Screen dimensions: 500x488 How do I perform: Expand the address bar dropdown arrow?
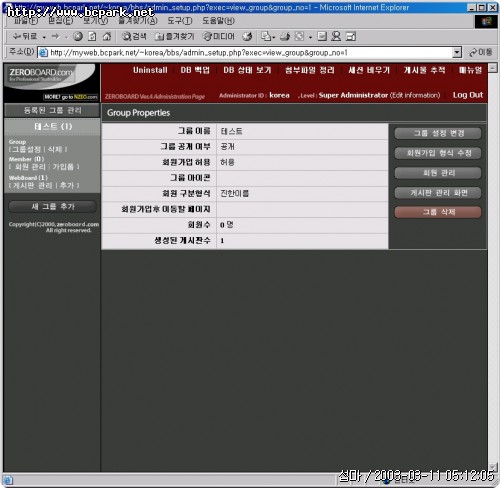[457, 53]
